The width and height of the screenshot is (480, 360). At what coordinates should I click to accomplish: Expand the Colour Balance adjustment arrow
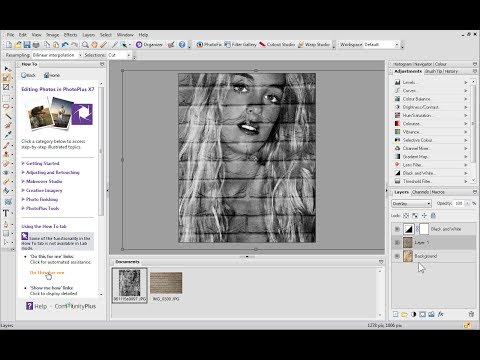(466, 99)
